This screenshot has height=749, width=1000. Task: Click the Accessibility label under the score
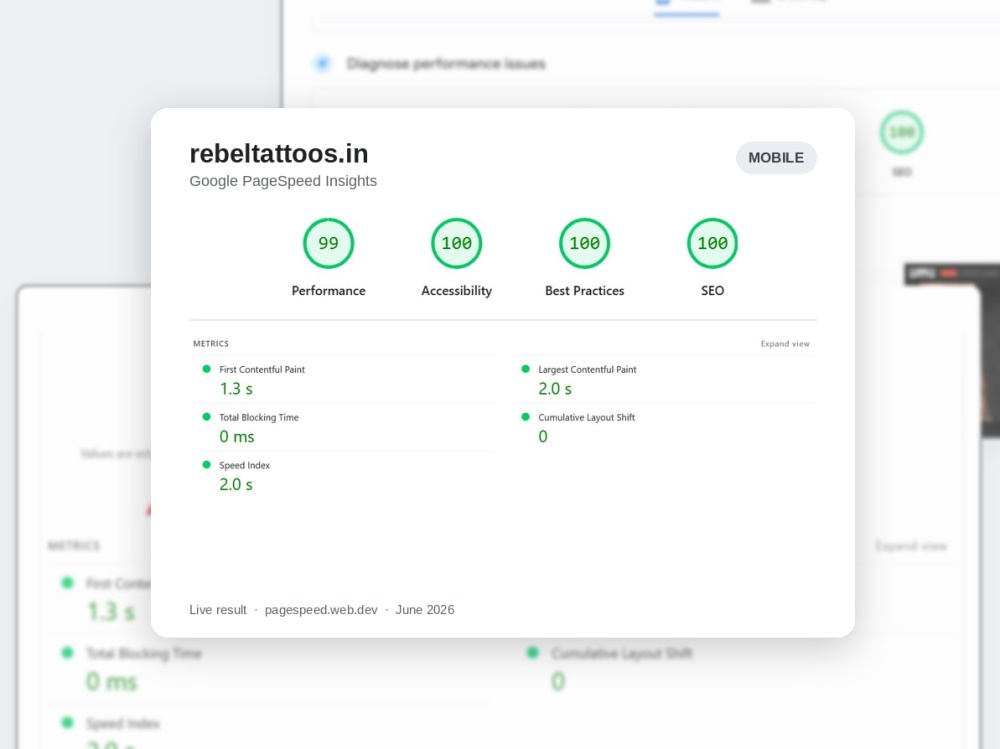click(457, 290)
